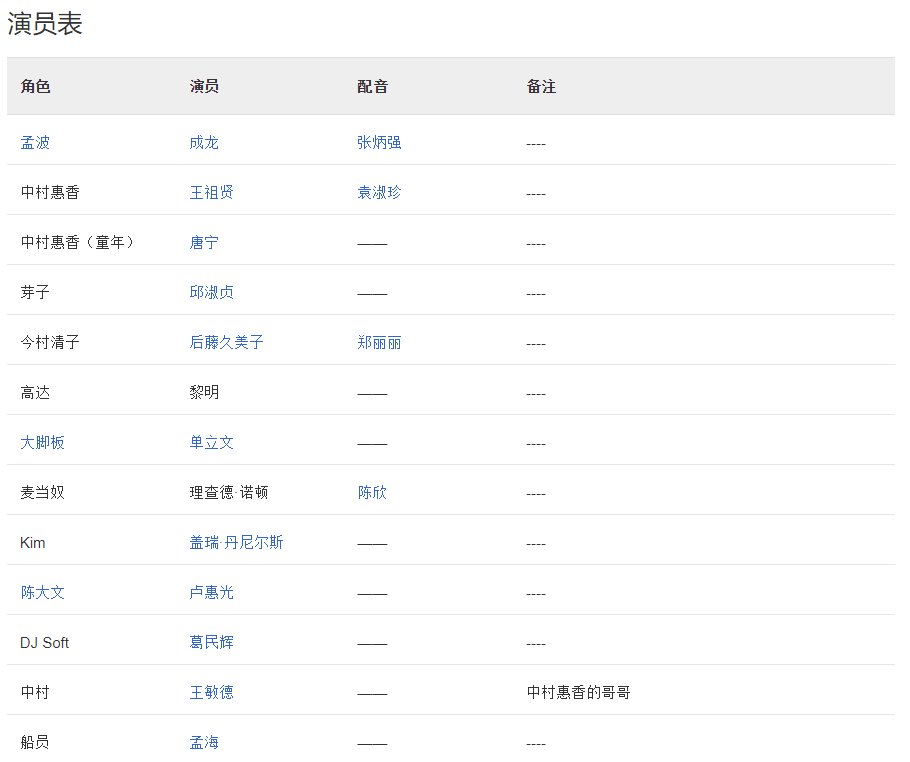Visit 王祖贤's actor page
This screenshot has height=762, width=910.
pos(212,192)
